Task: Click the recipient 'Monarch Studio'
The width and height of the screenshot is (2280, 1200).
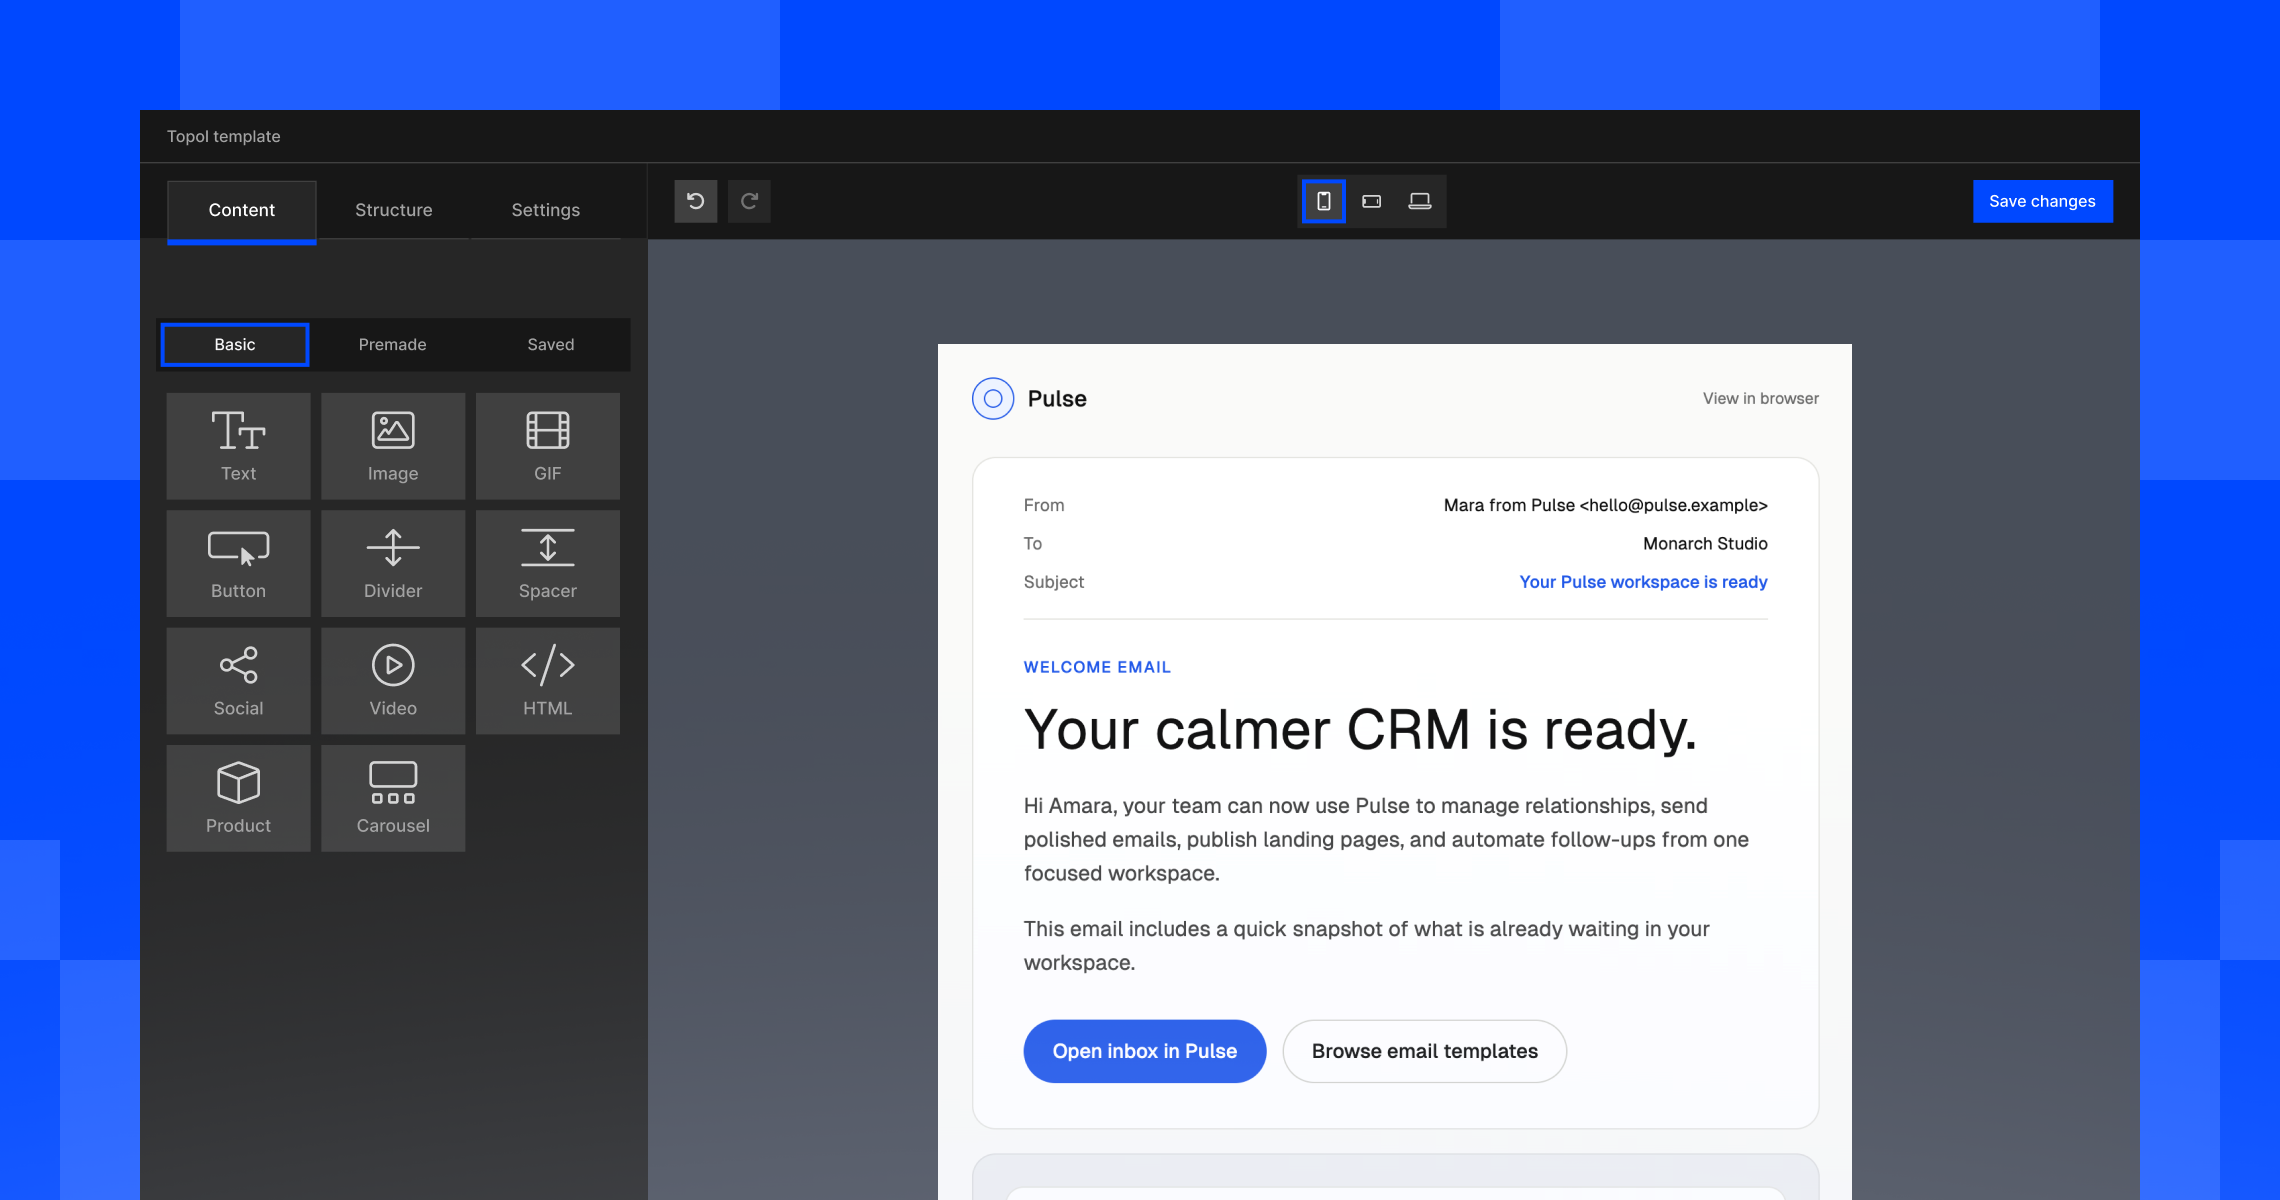Action: coord(1705,543)
